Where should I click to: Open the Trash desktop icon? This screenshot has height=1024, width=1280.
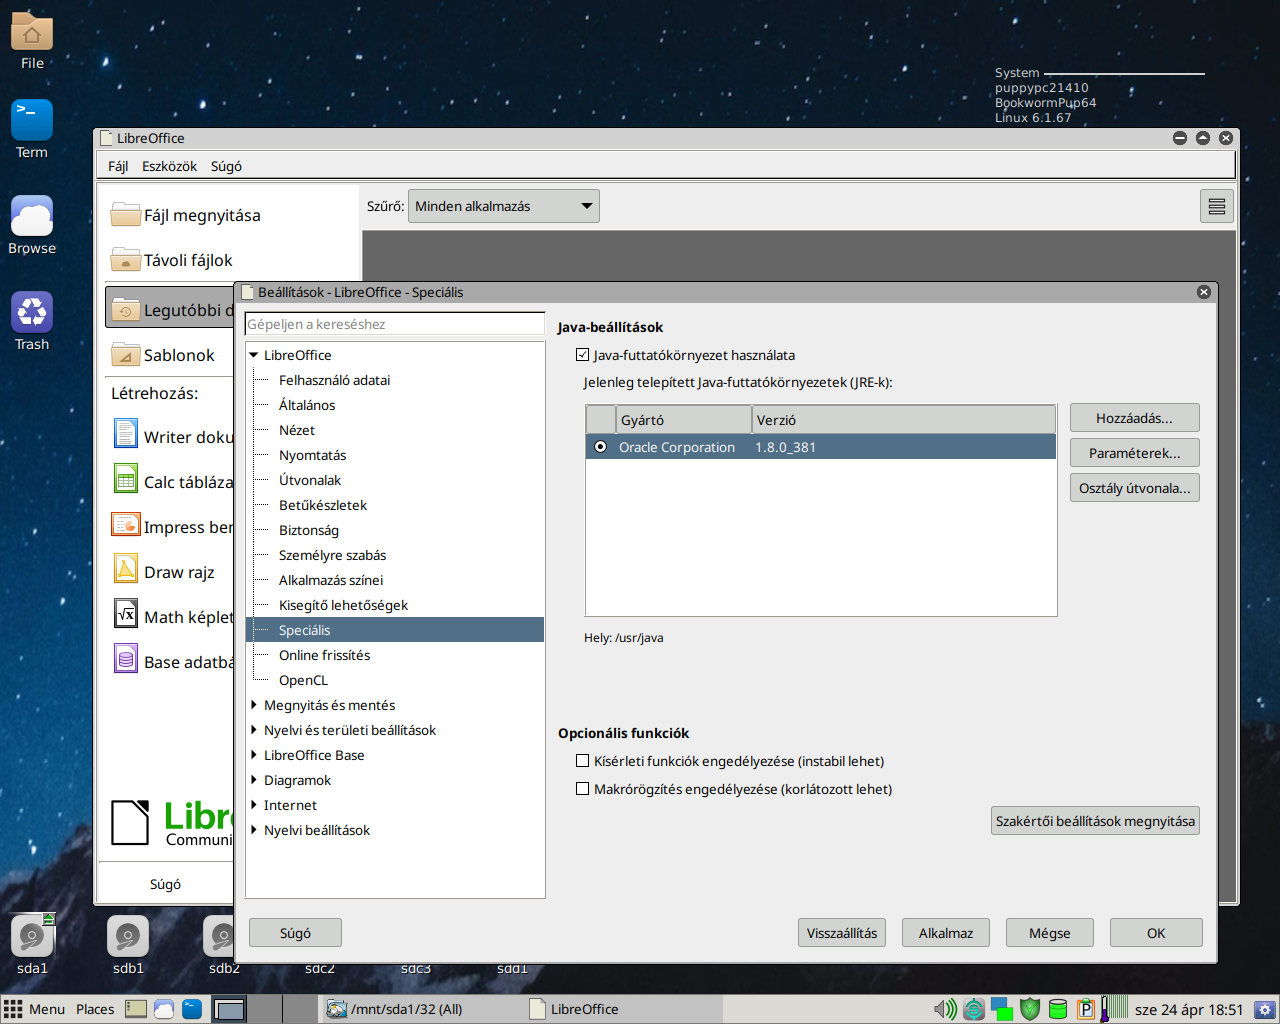point(32,312)
